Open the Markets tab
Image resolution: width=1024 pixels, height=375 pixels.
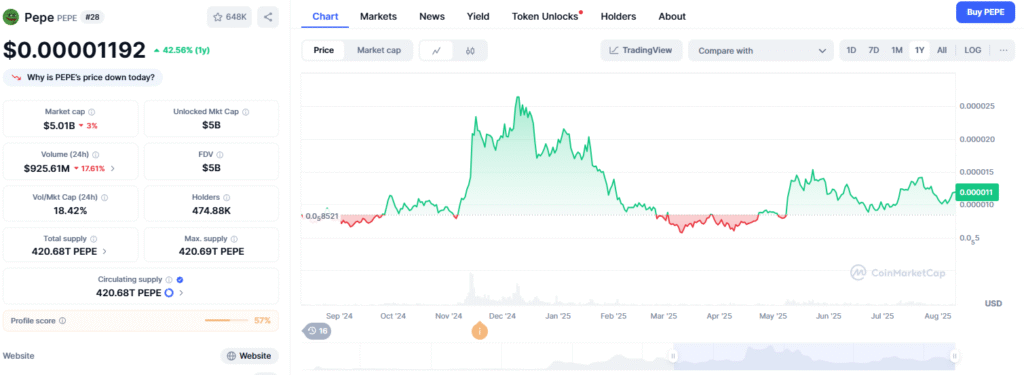coord(378,16)
